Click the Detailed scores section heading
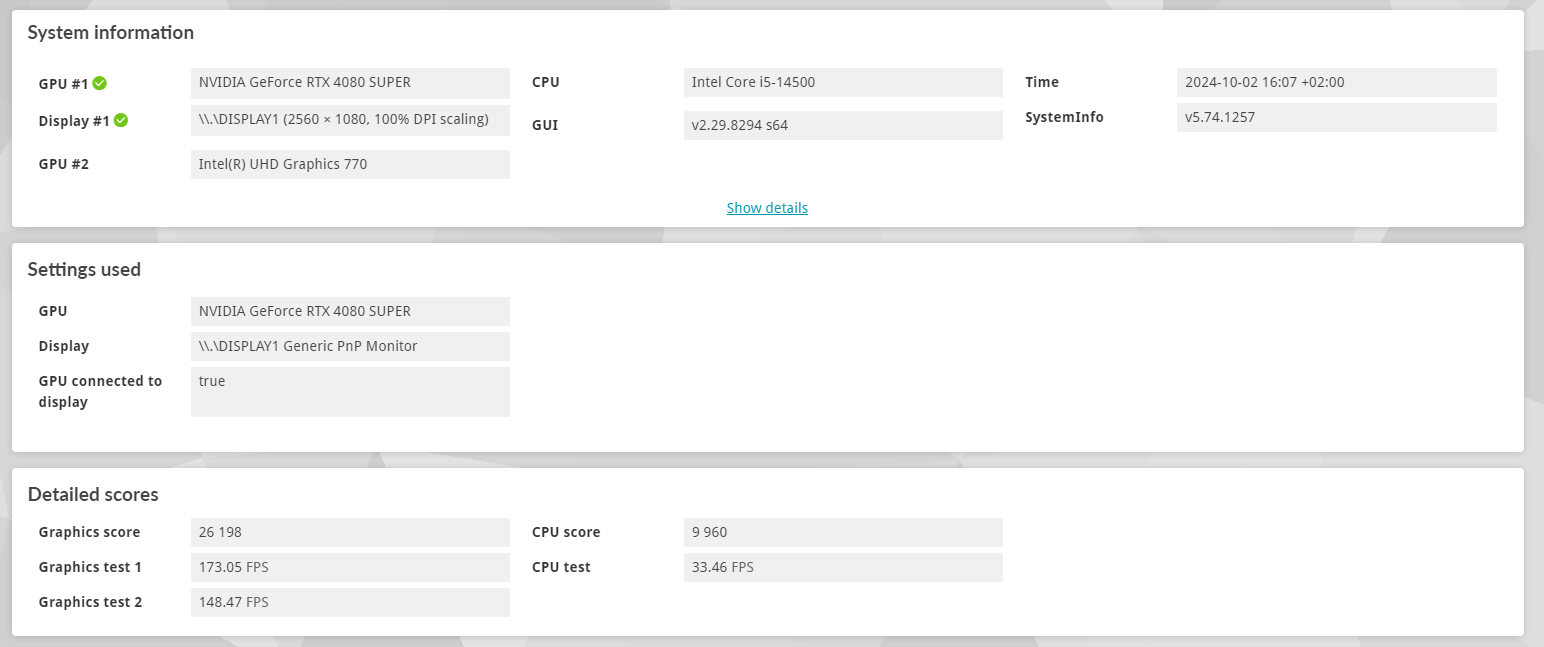 click(93, 495)
